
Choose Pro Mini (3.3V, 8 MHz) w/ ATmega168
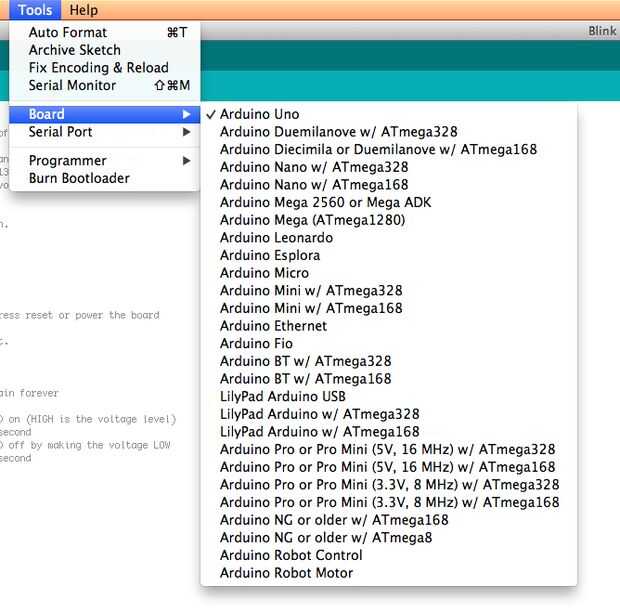tap(389, 502)
